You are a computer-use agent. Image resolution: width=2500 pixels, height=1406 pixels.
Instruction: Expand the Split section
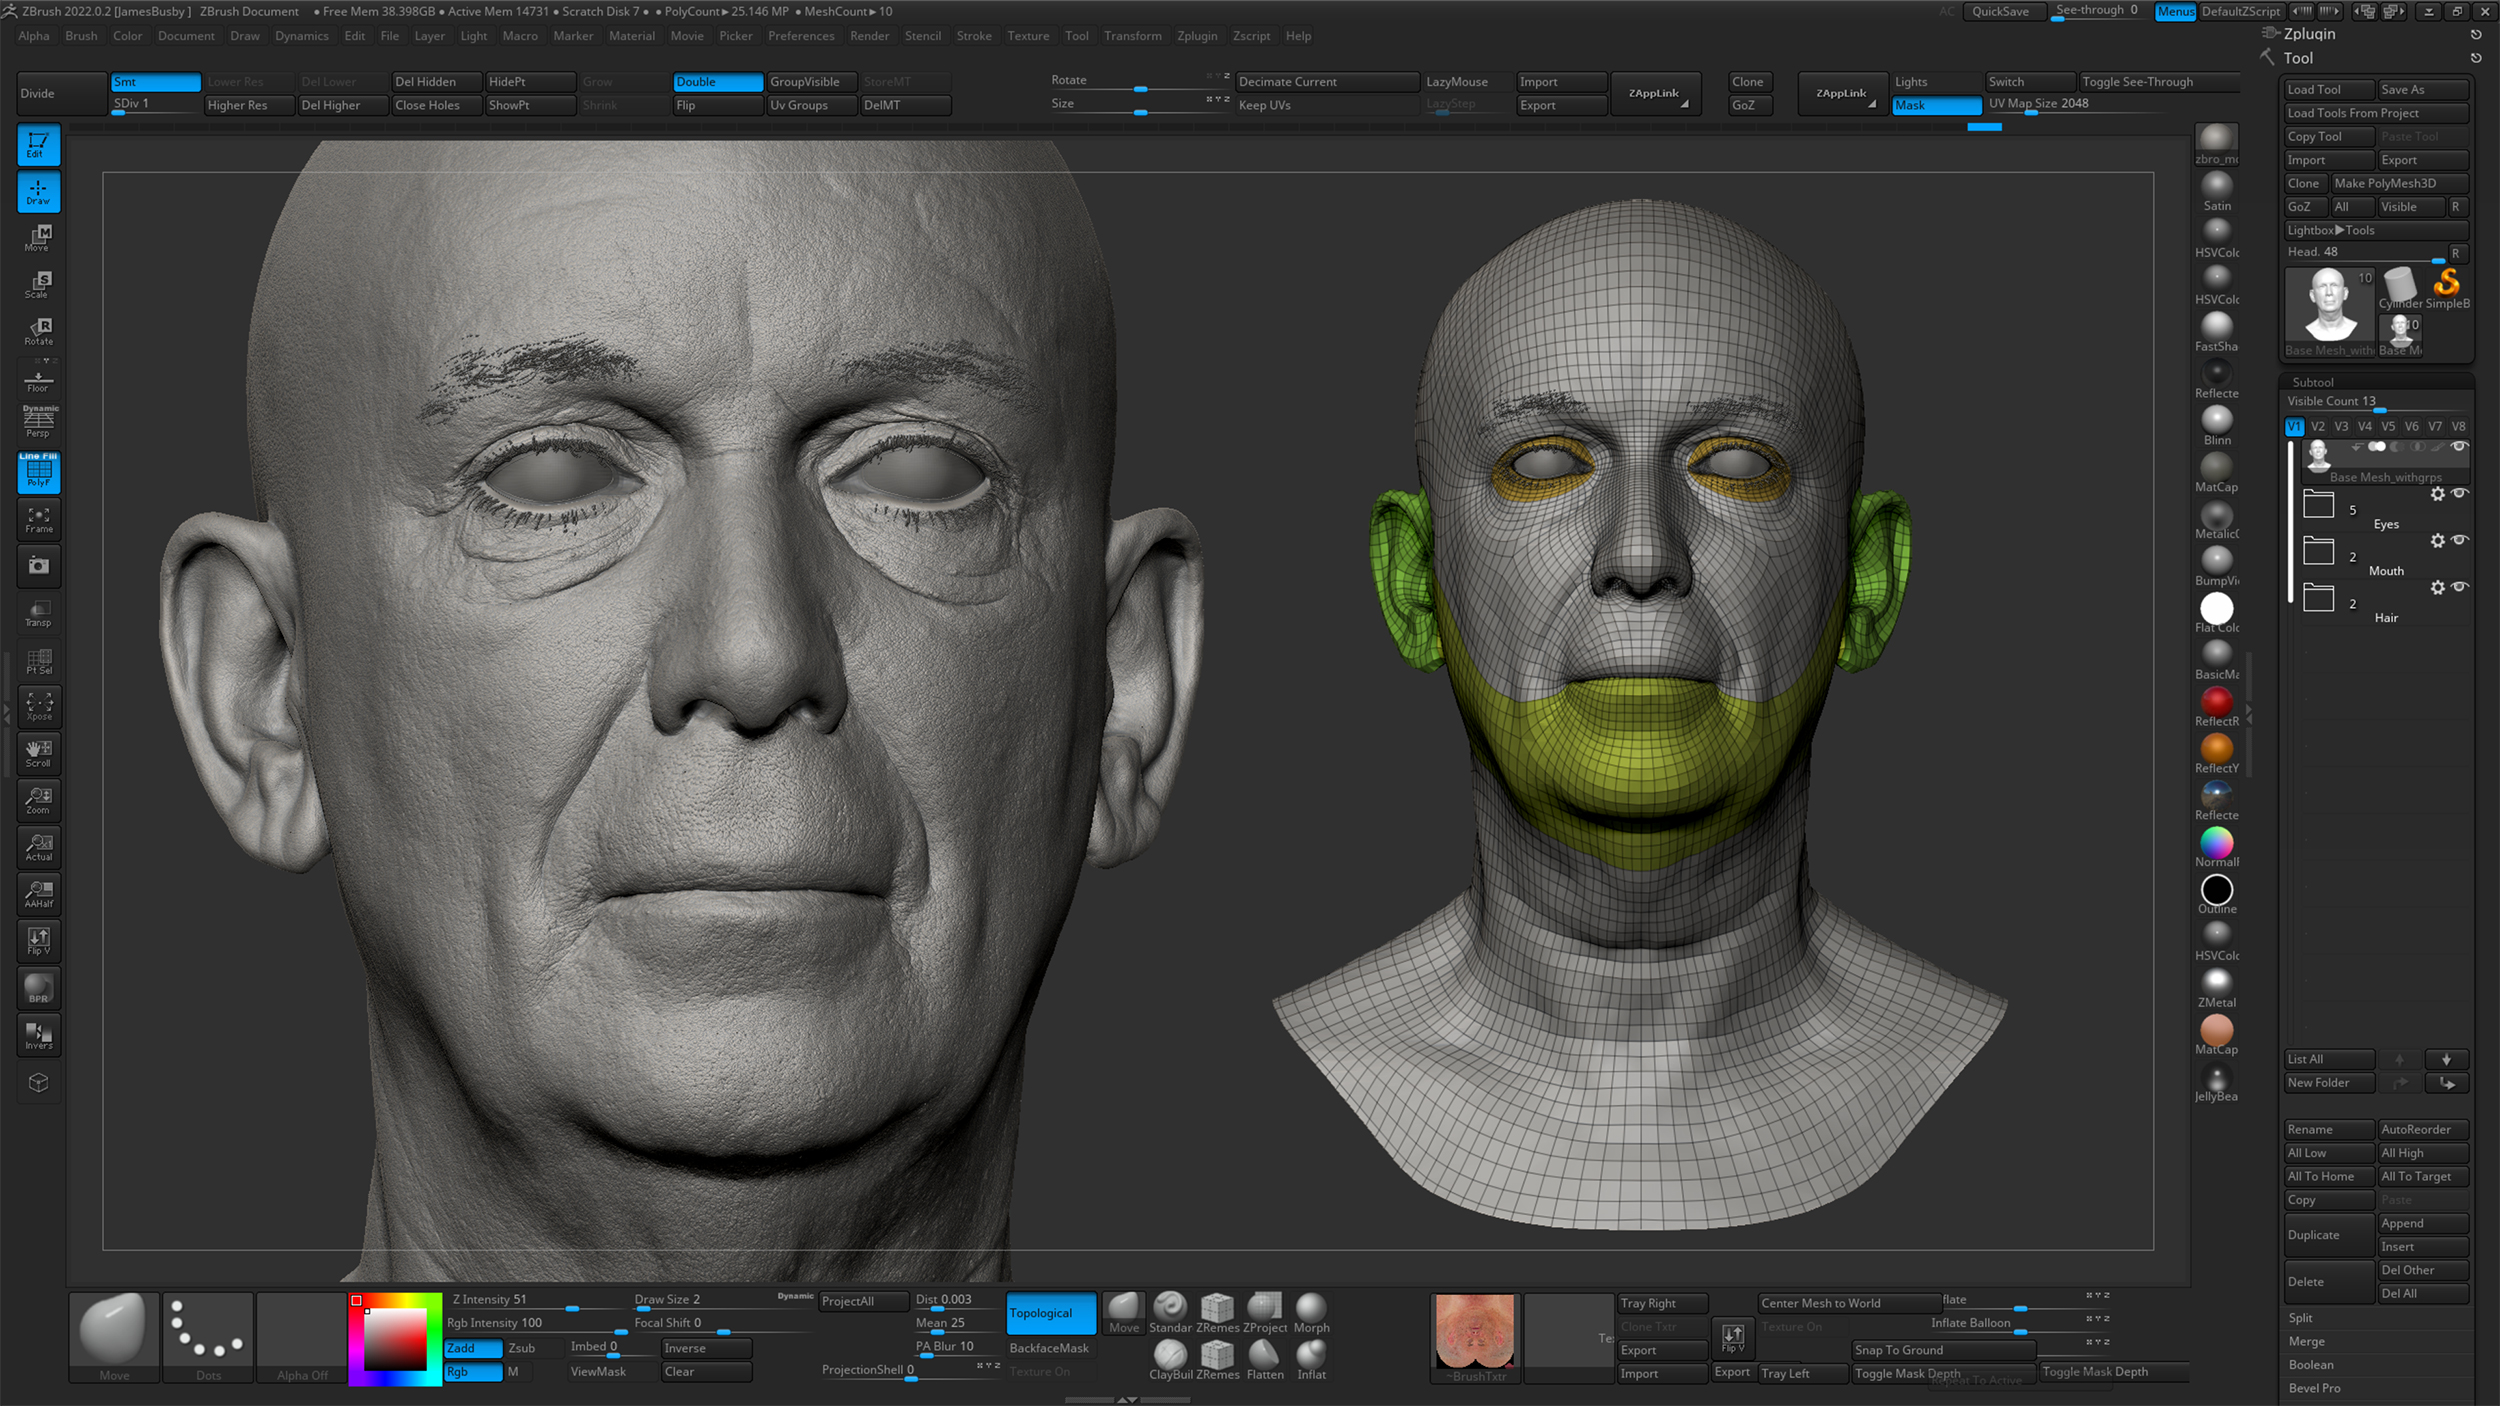(2301, 1318)
